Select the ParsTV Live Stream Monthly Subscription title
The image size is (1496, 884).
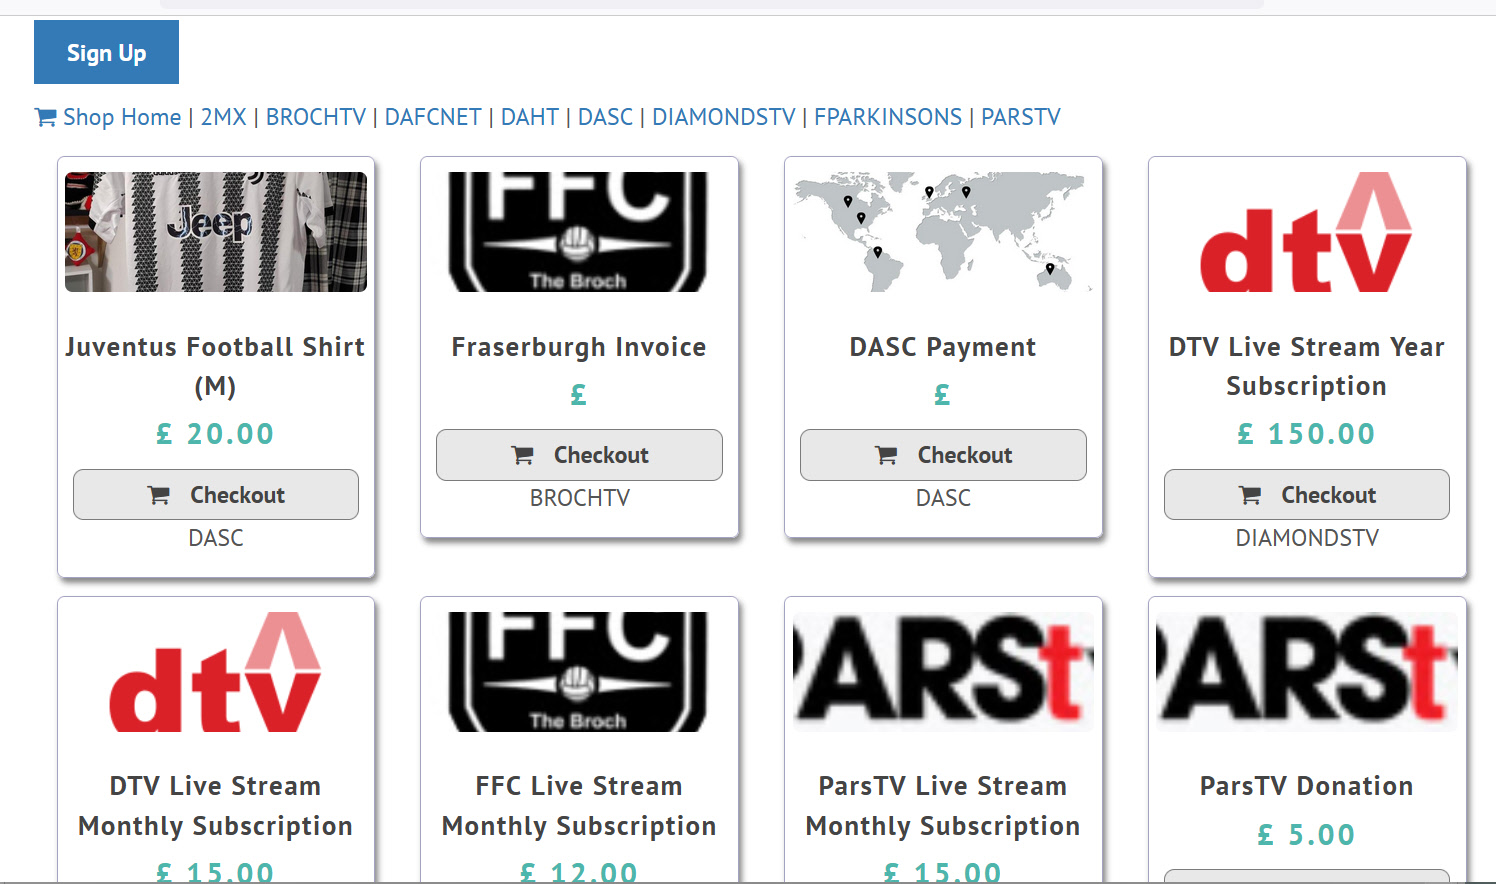tap(943, 806)
